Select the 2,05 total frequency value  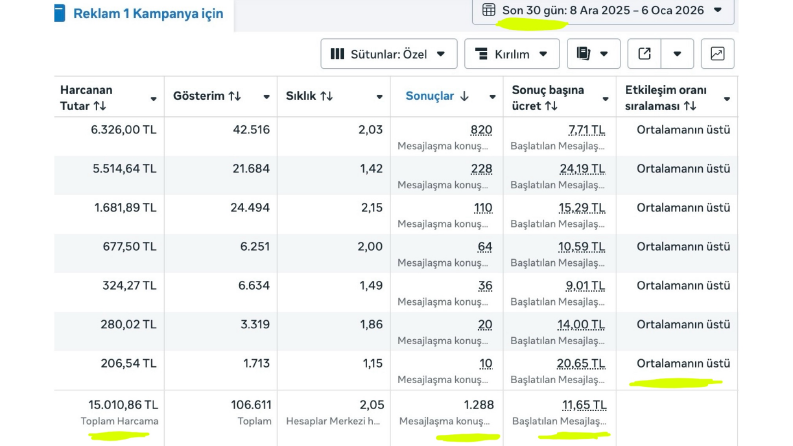pyautogui.click(x=372, y=405)
